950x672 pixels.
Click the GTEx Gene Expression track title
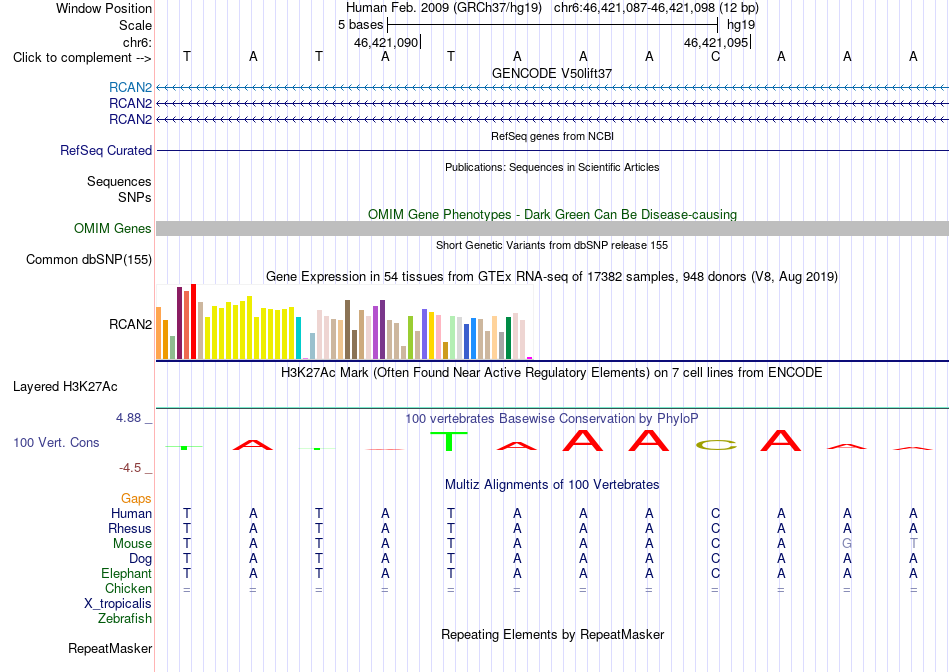point(552,277)
